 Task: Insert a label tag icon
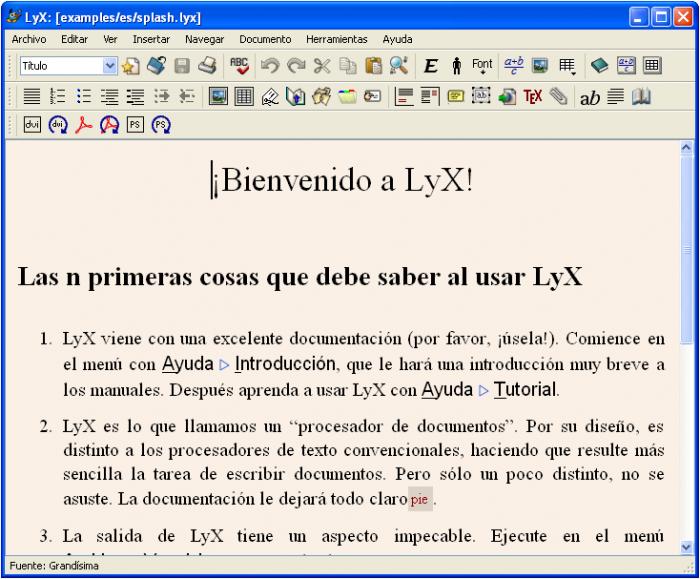270,96
